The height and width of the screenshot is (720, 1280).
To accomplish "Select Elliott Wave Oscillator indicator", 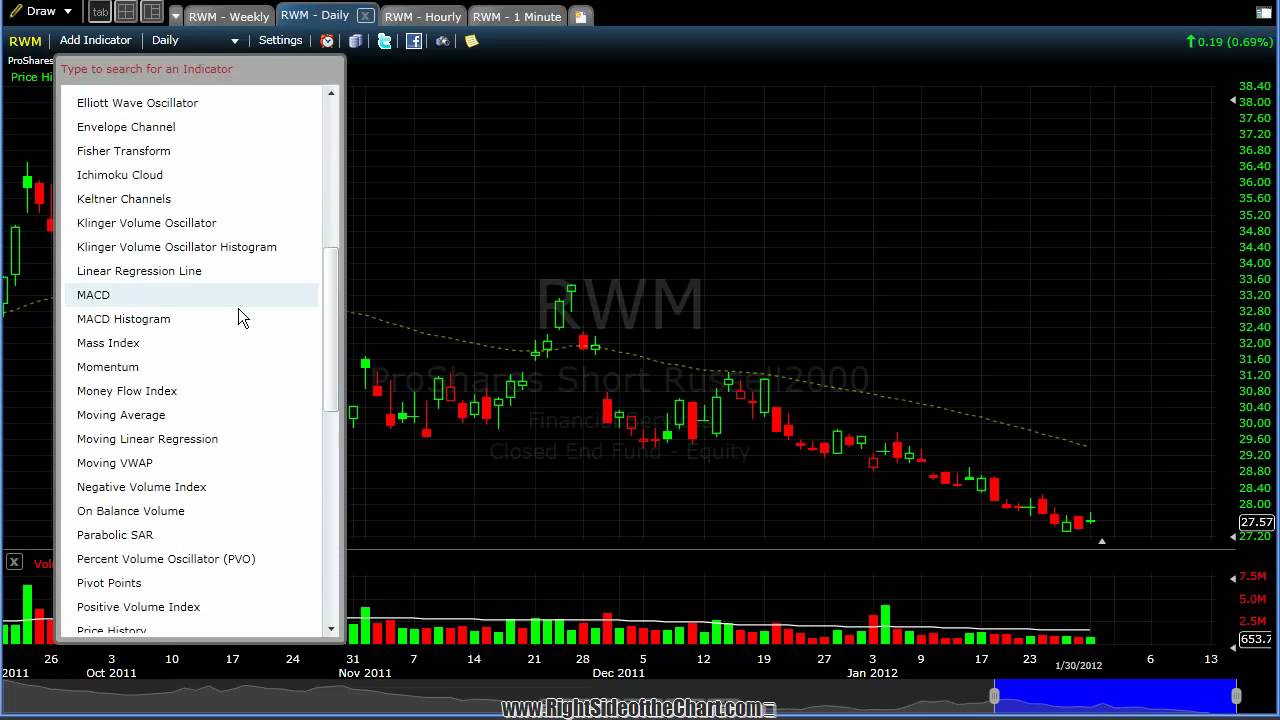I will 192,103.
